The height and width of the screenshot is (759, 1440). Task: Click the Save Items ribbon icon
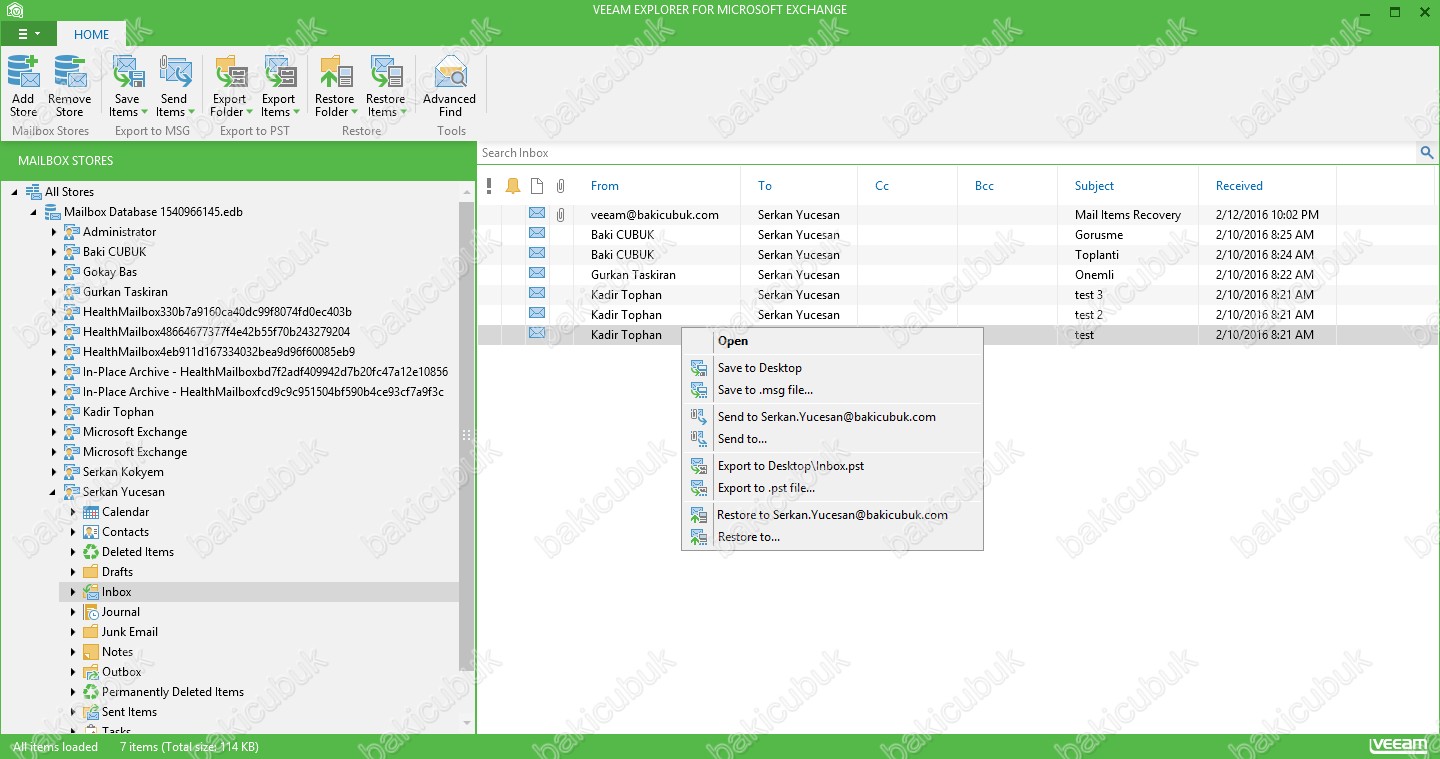click(127, 72)
